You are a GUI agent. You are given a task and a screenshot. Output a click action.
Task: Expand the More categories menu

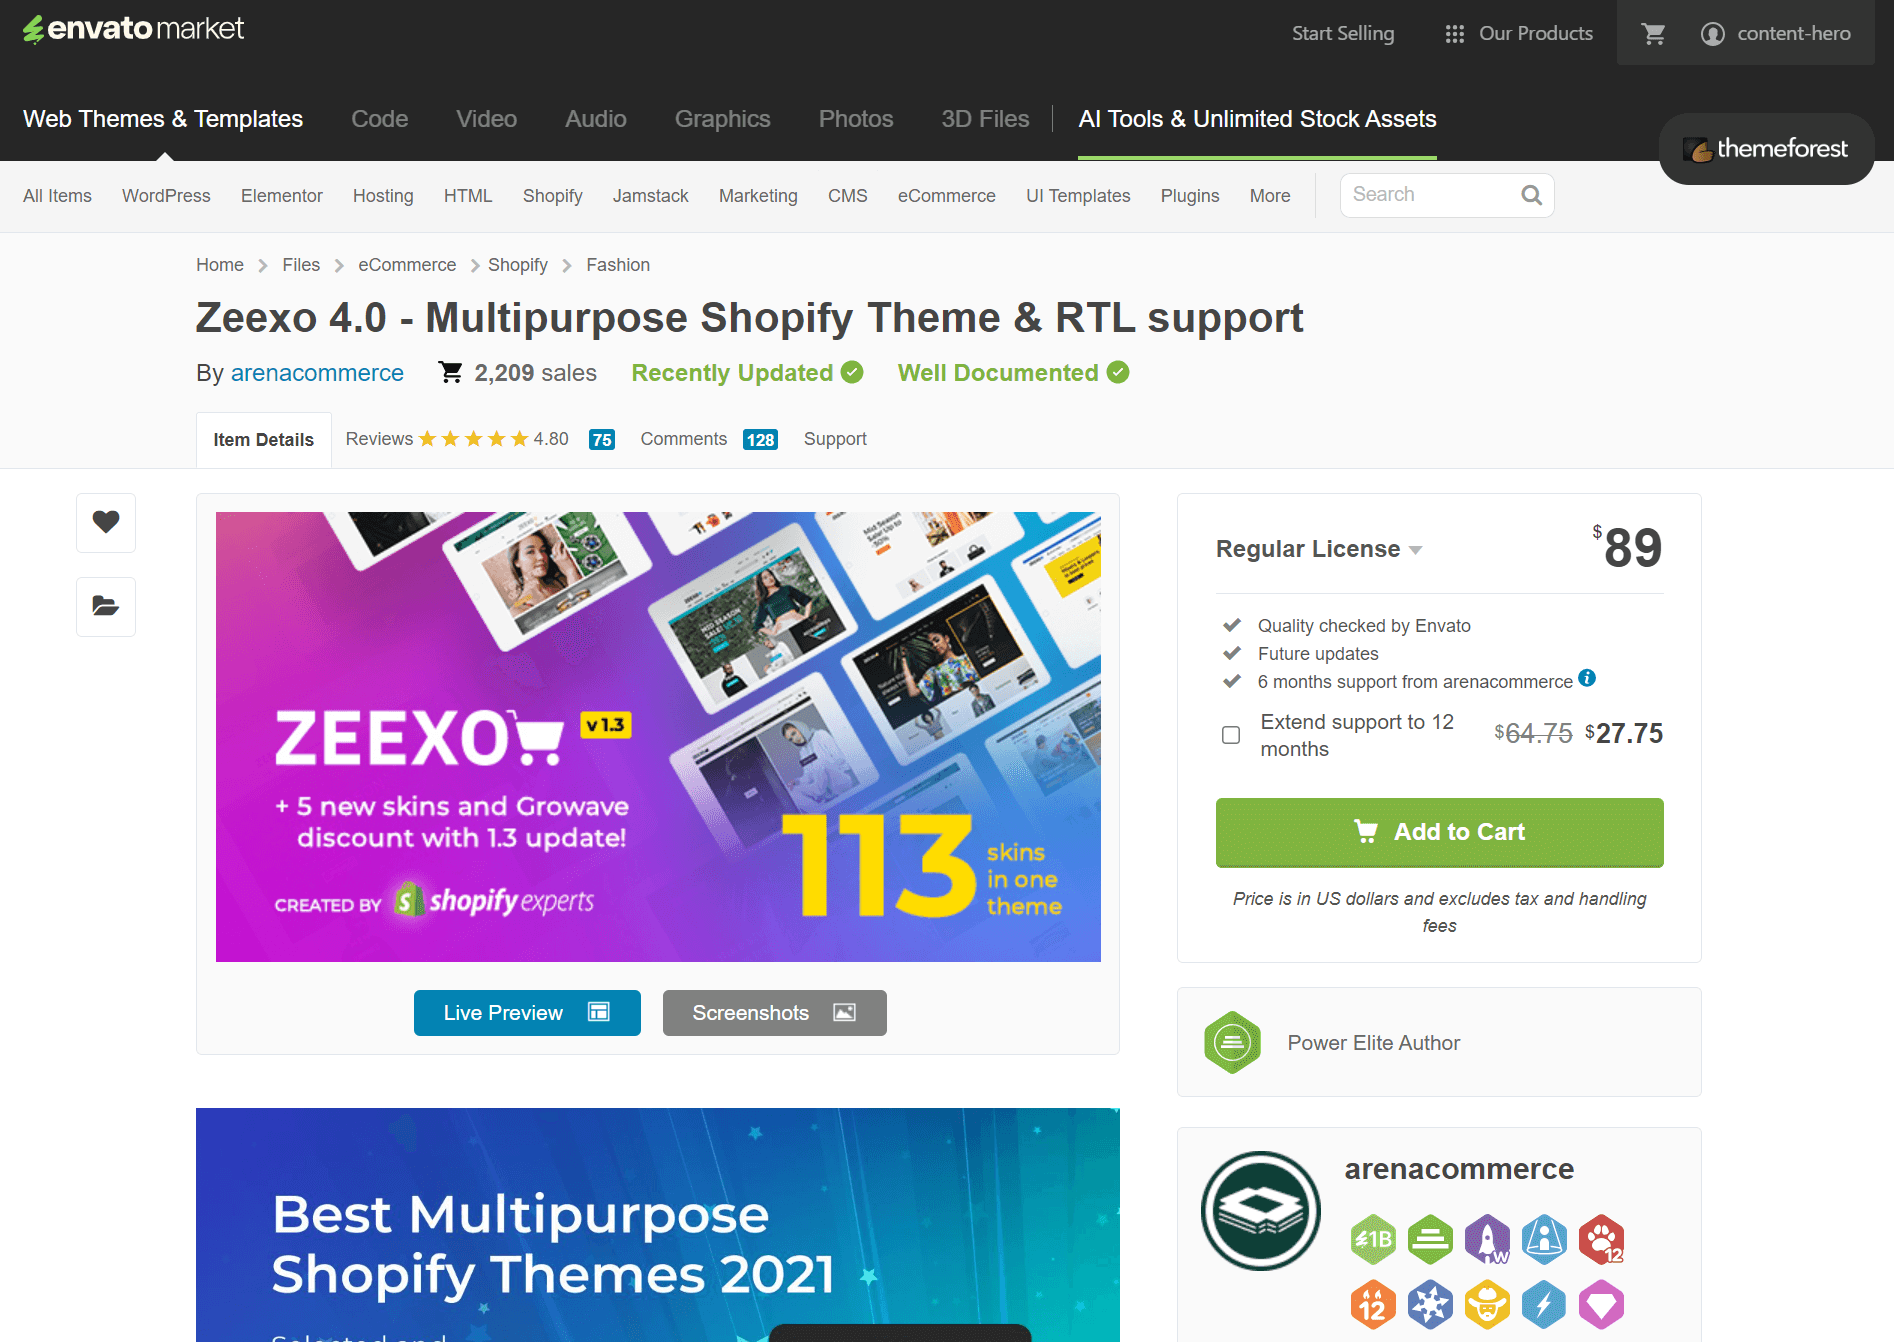1269,195
